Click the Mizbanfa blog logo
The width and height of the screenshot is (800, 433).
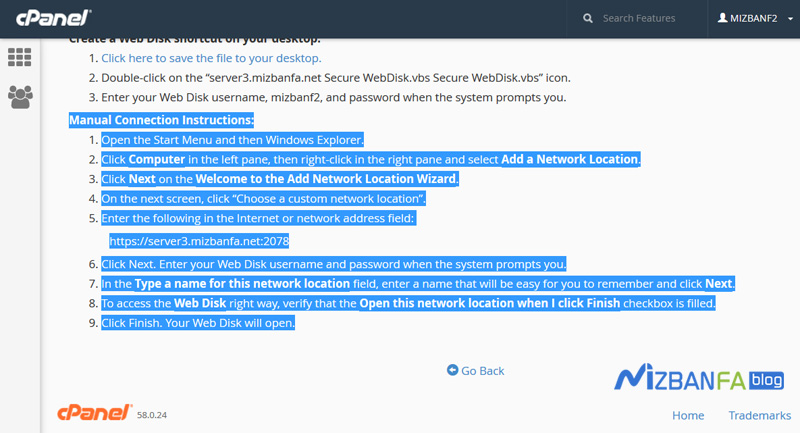(x=699, y=378)
